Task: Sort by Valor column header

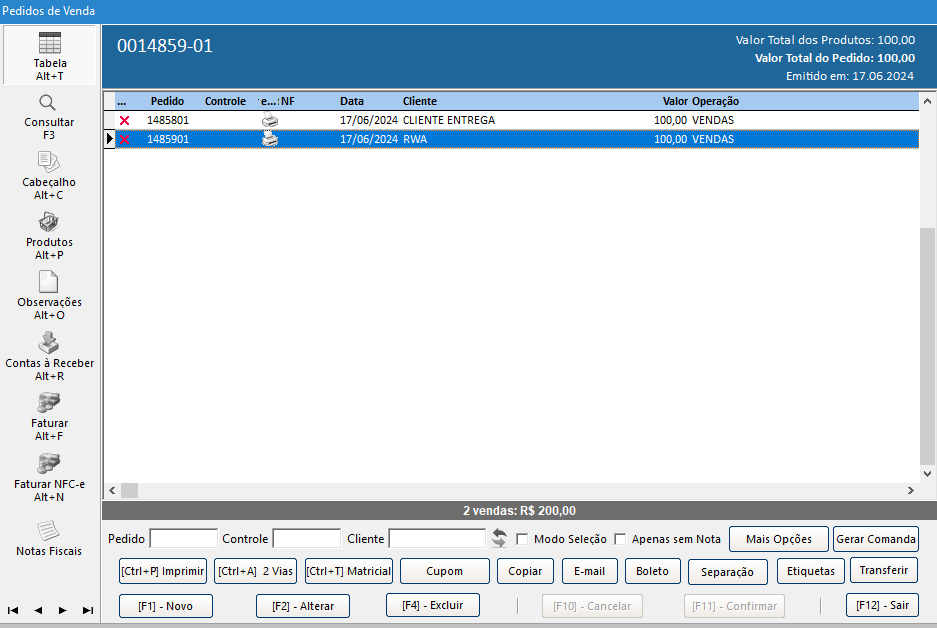Action: click(x=675, y=101)
